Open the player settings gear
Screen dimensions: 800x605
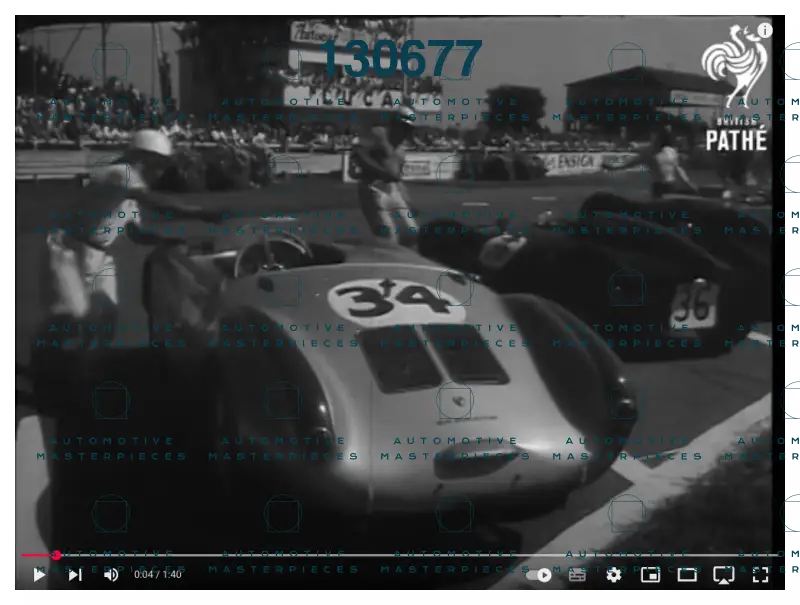(x=614, y=575)
